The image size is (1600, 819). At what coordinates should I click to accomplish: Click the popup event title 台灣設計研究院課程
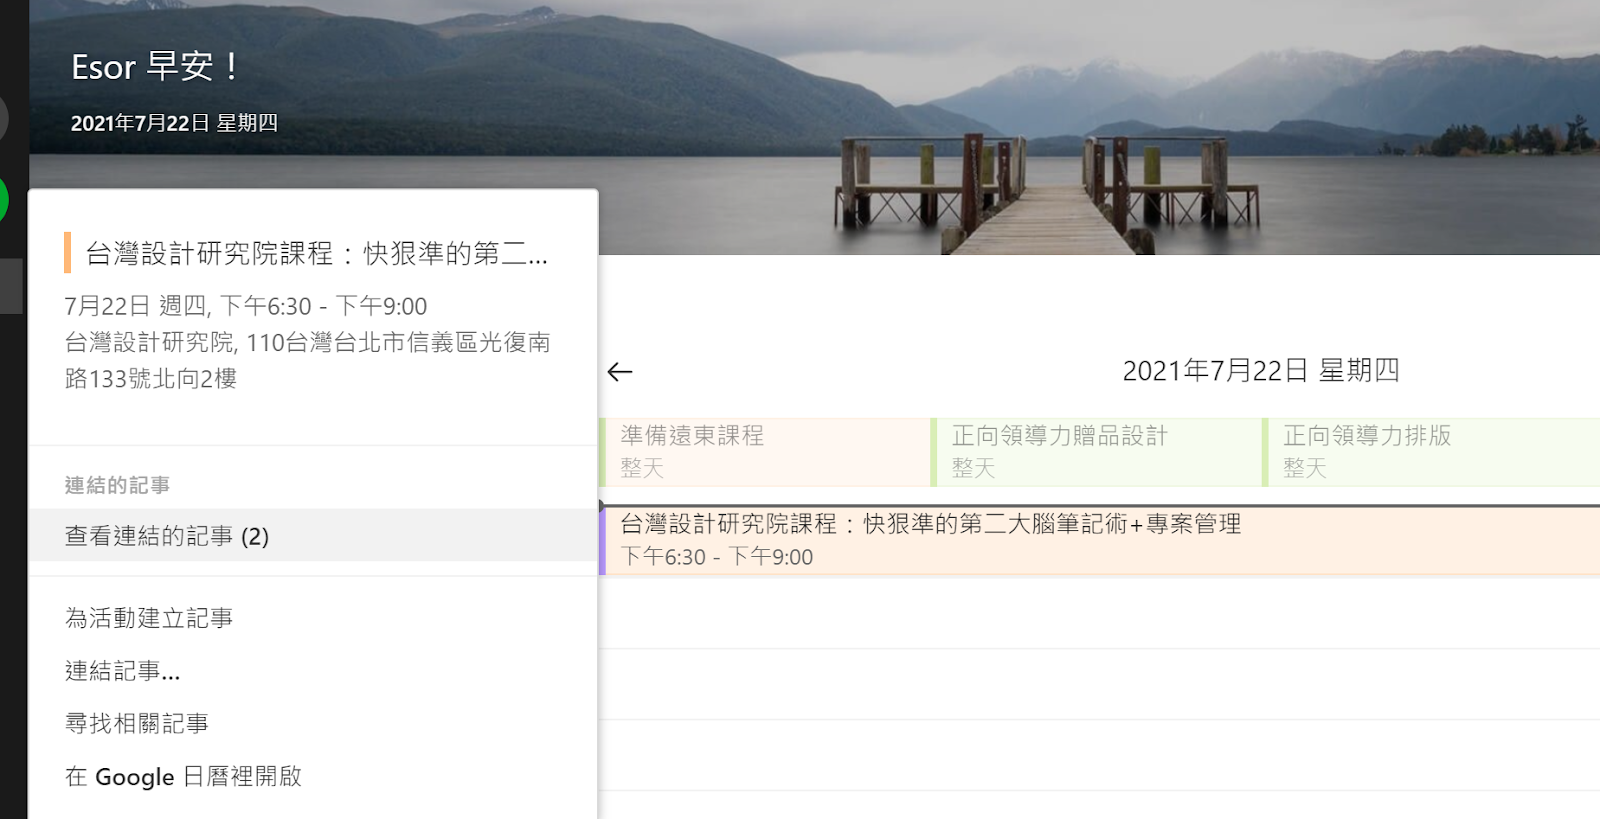point(316,253)
